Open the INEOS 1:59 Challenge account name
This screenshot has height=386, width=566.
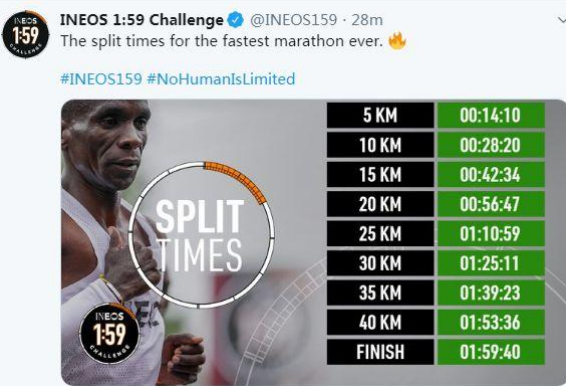(x=142, y=20)
